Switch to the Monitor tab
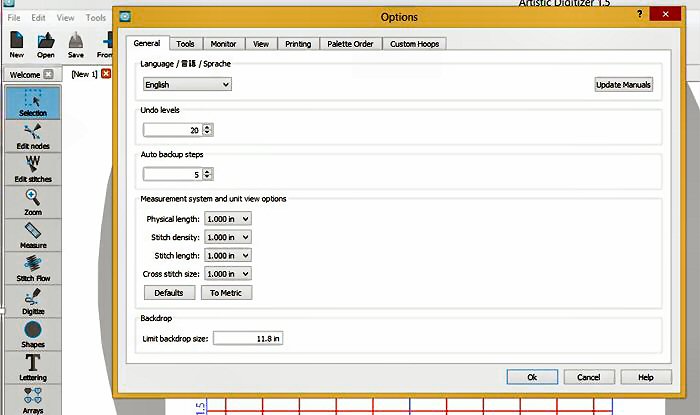 tap(223, 44)
